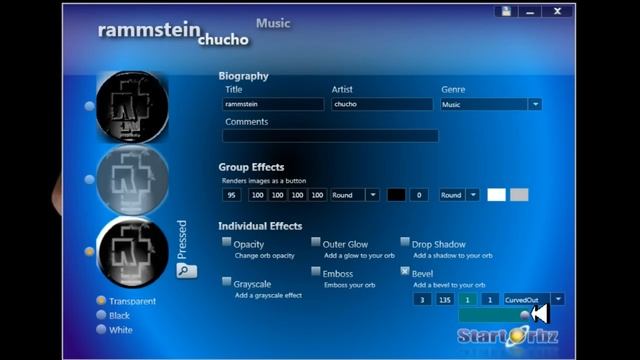This screenshot has width=640, height=360.
Task: Click 'Renders images as a button' text
Action: pyautogui.click(x=264, y=180)
